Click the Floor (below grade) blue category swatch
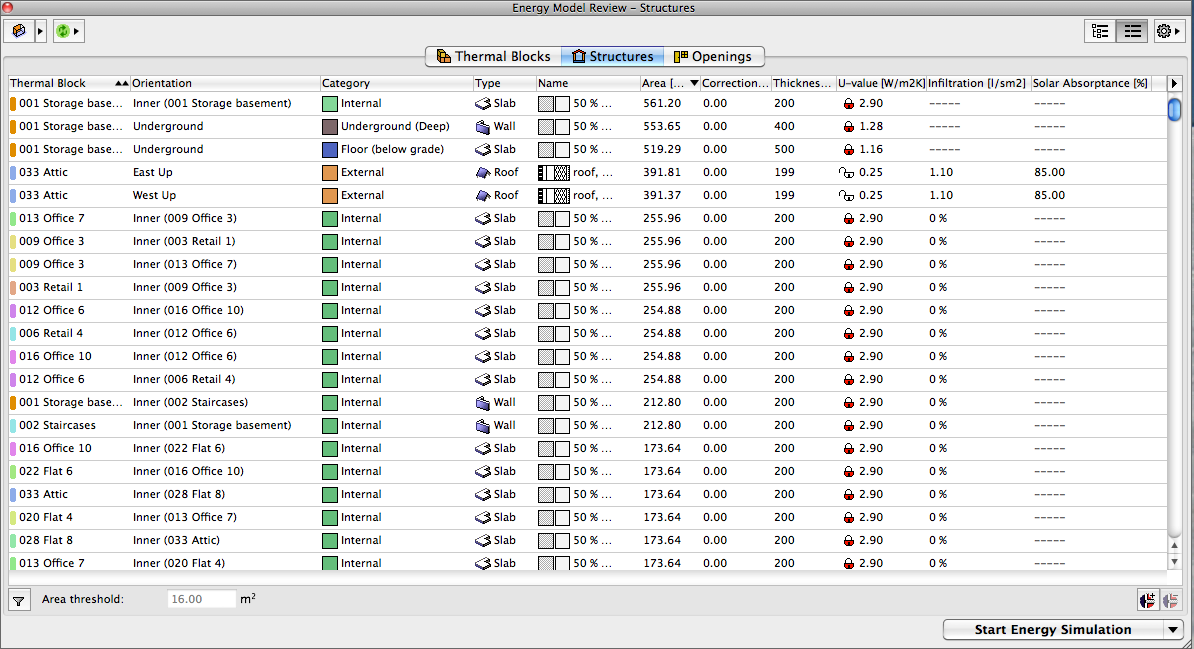 coord(330,149)
